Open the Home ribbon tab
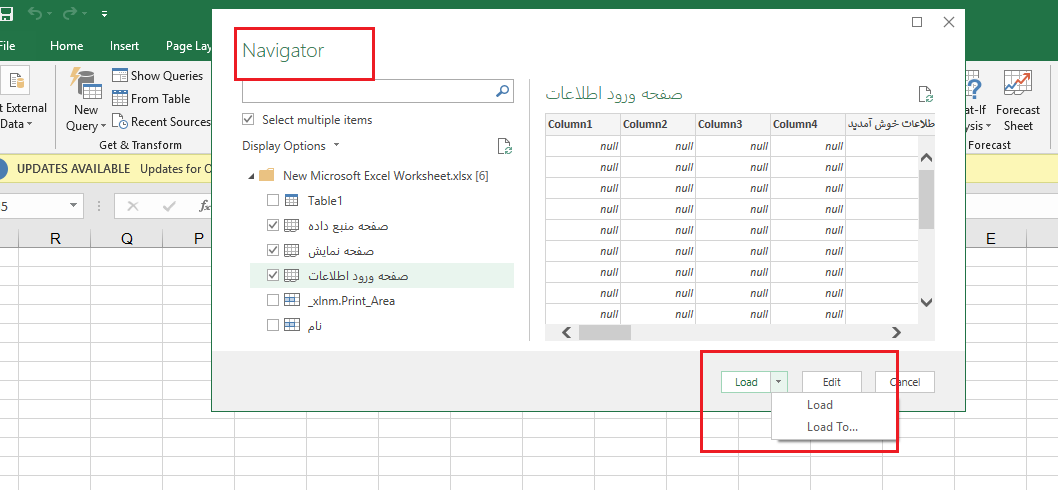Screen dimensions: 1058x490 point(66,46)
